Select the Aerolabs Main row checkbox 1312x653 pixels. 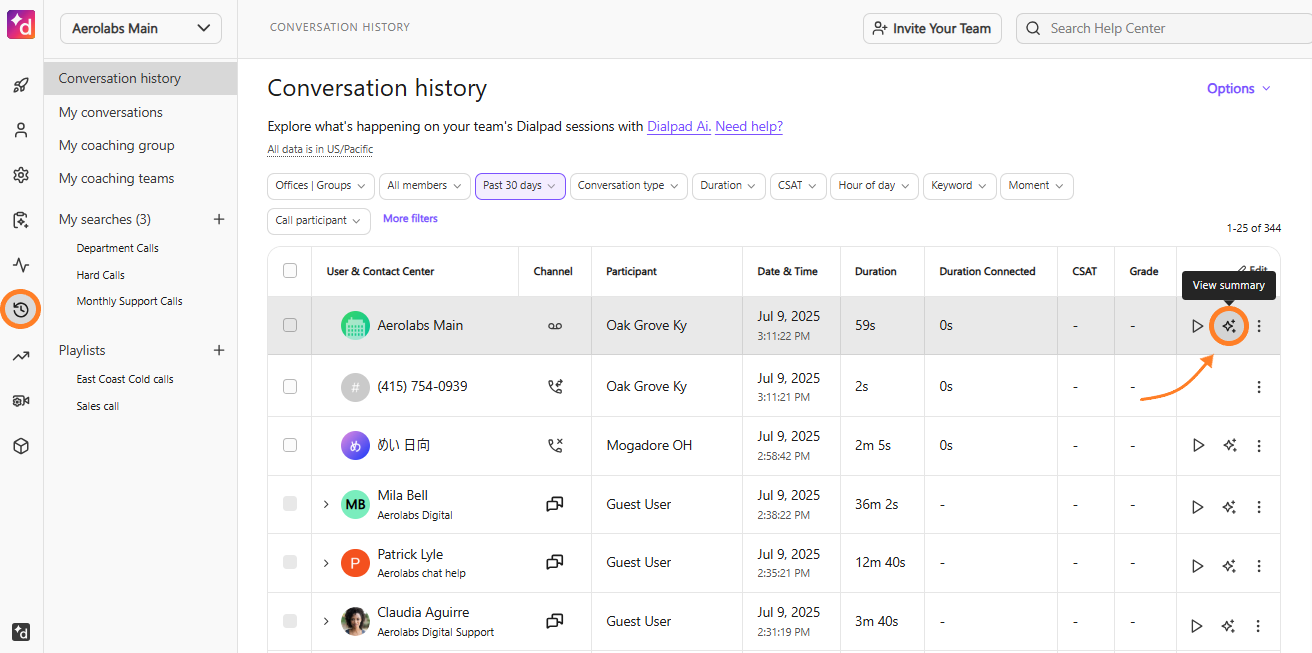pyautogui.click(x=290, y=325)
